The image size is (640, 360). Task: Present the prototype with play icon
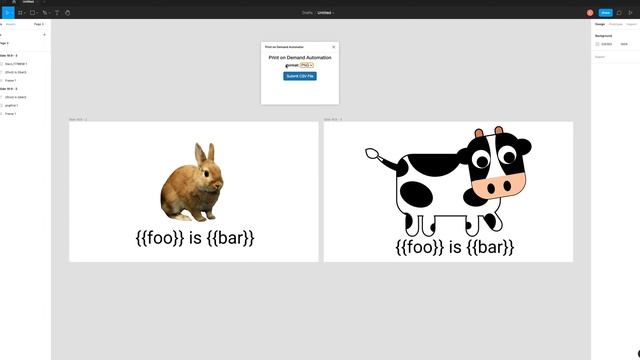[630, 13]
